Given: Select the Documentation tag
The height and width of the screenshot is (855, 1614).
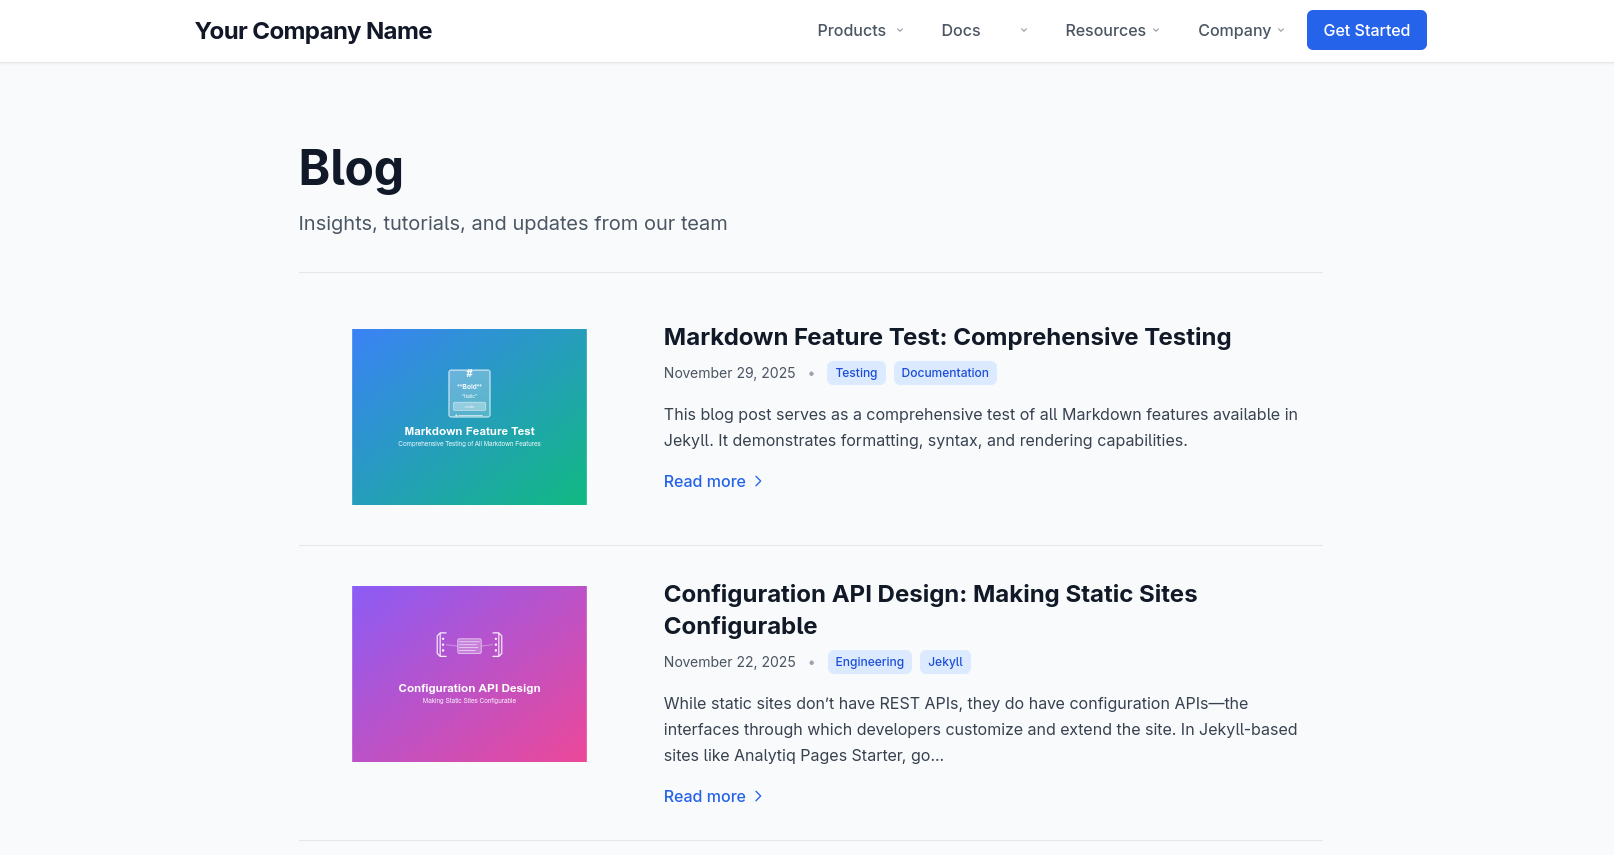Looking at the screenshot, I should coord(944,373).
